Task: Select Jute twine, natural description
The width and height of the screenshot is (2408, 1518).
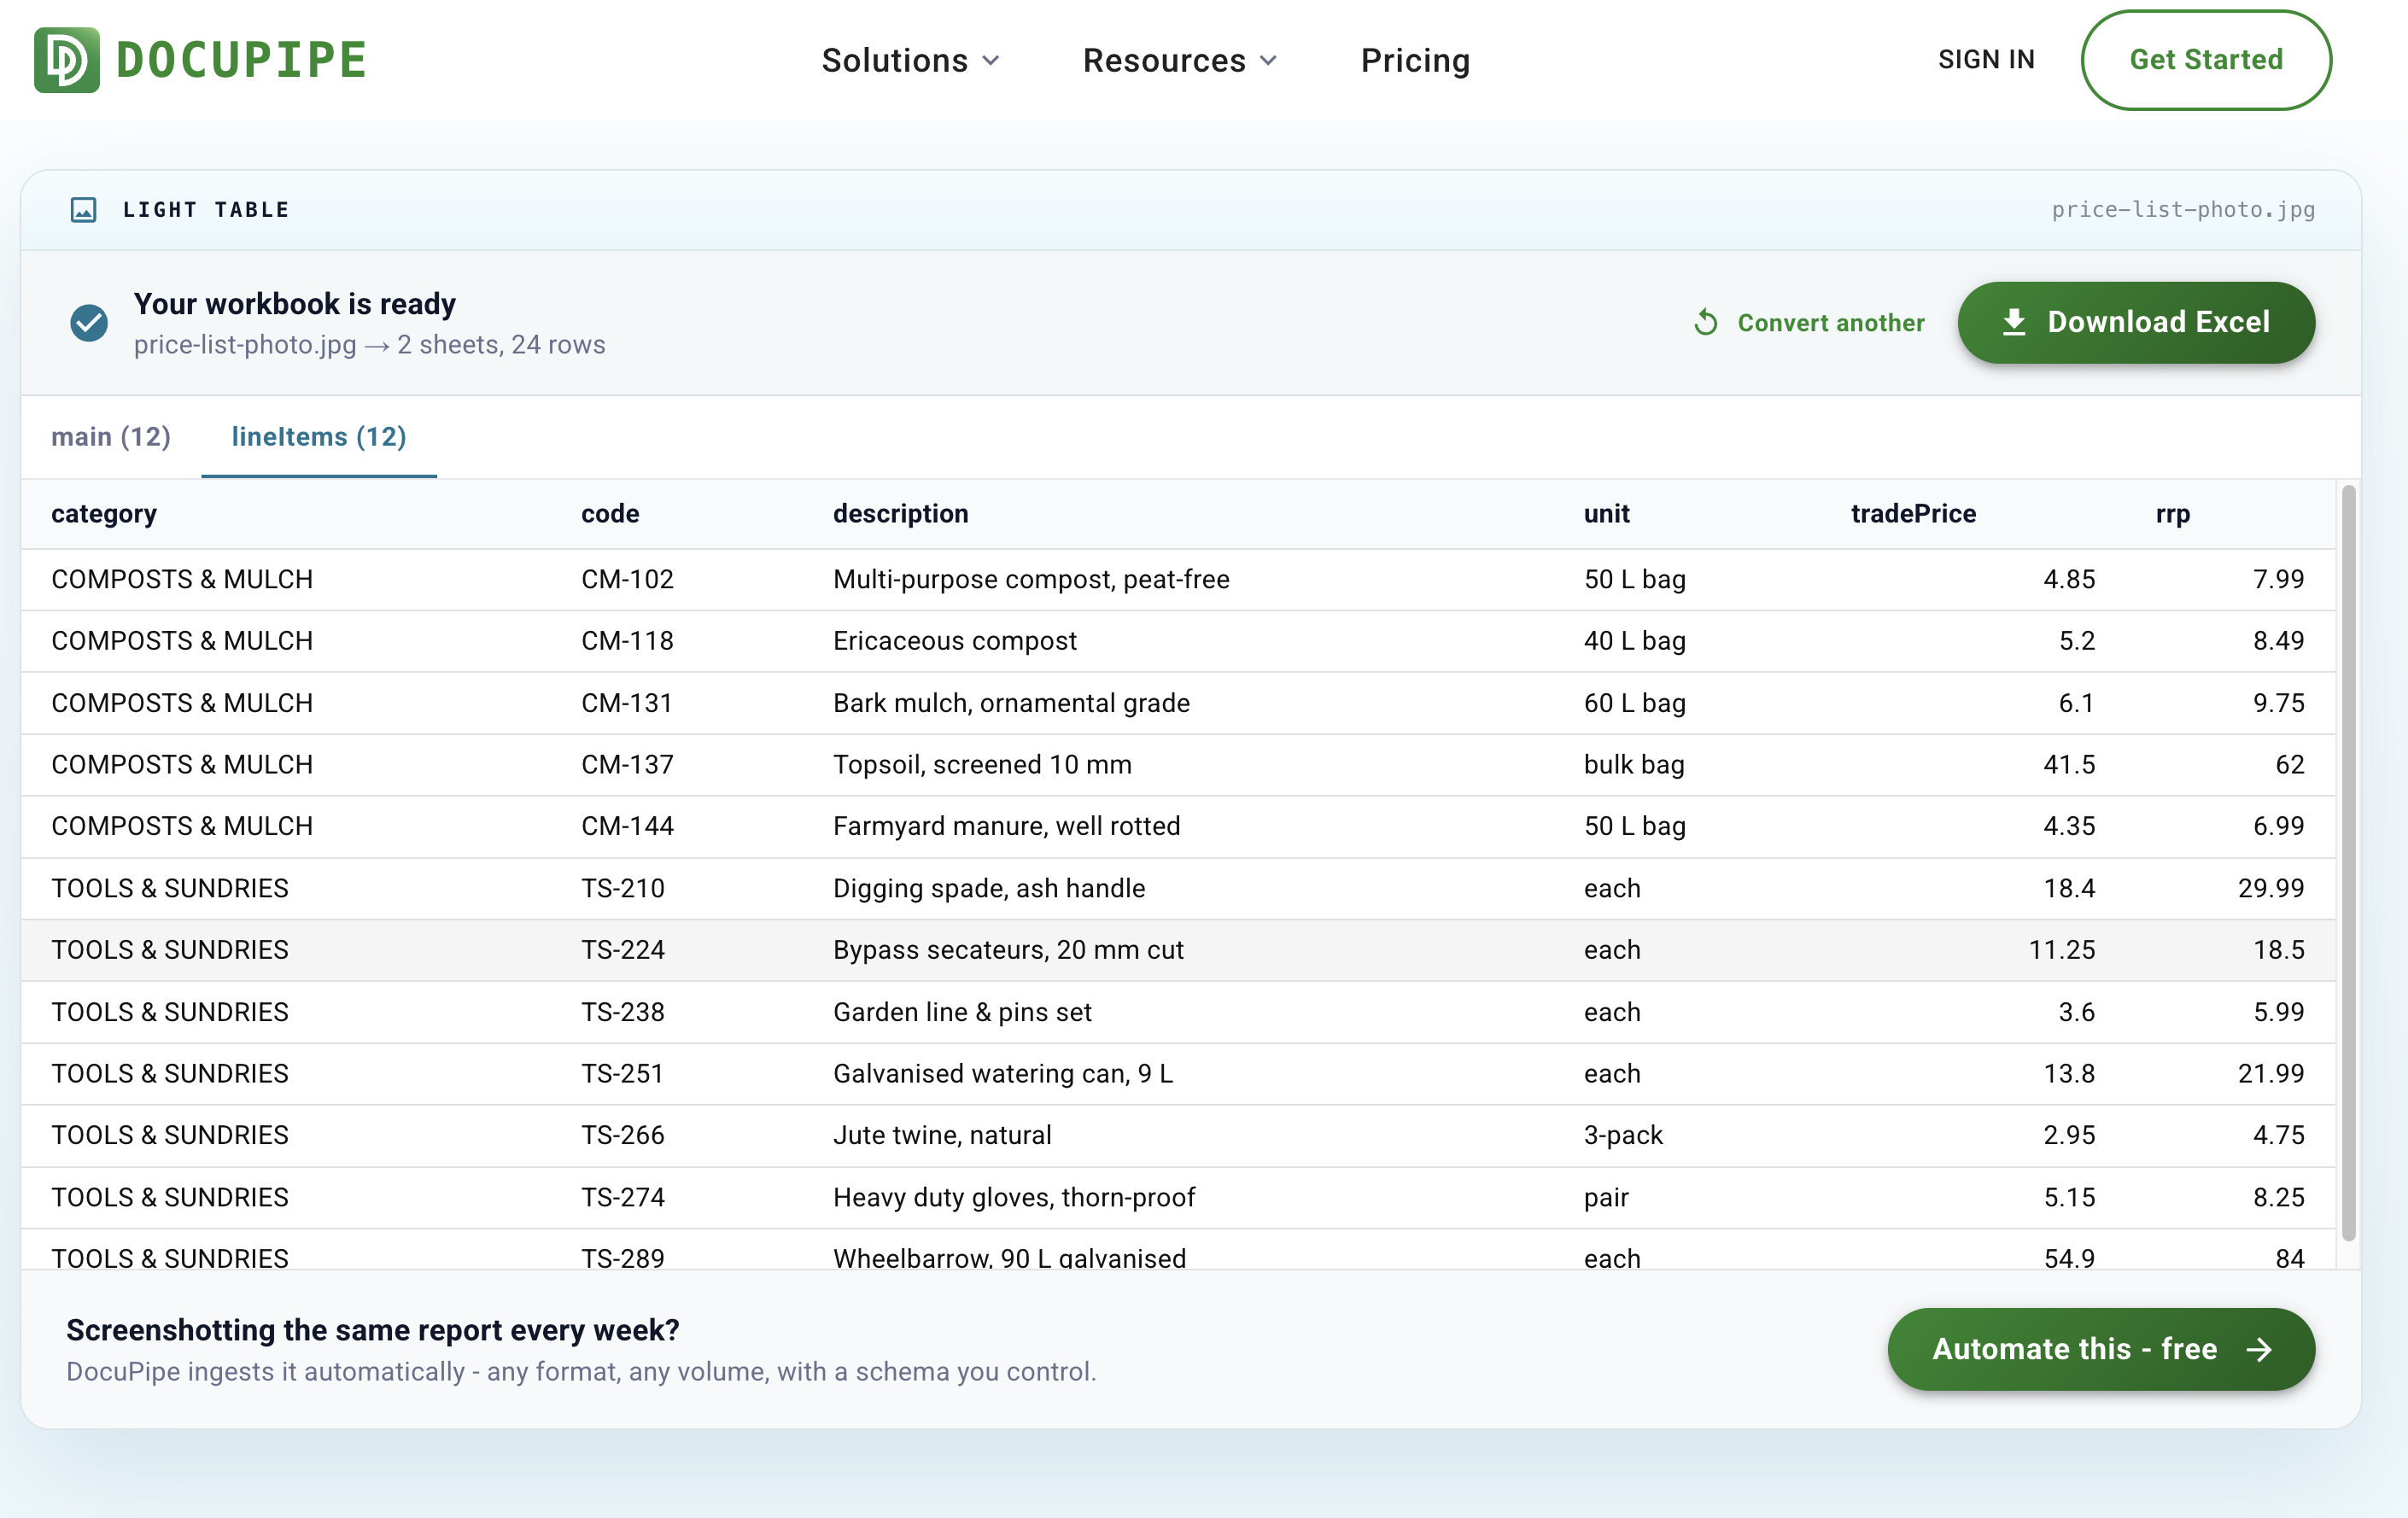Action: (x=942, y=1135)
